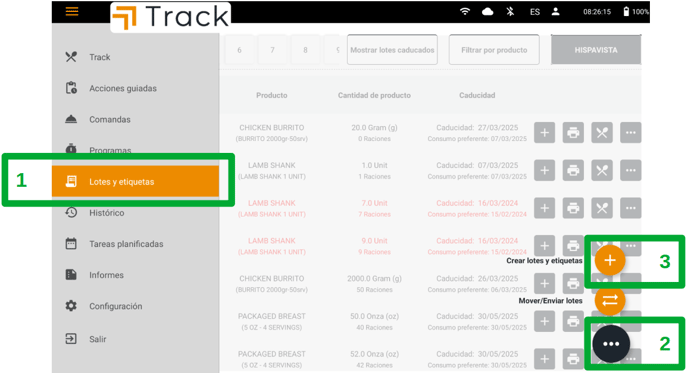Click the HISPAVISTA button
This screenshot has height=373, width=688.
pyautogui.click(x=596, y=50)
